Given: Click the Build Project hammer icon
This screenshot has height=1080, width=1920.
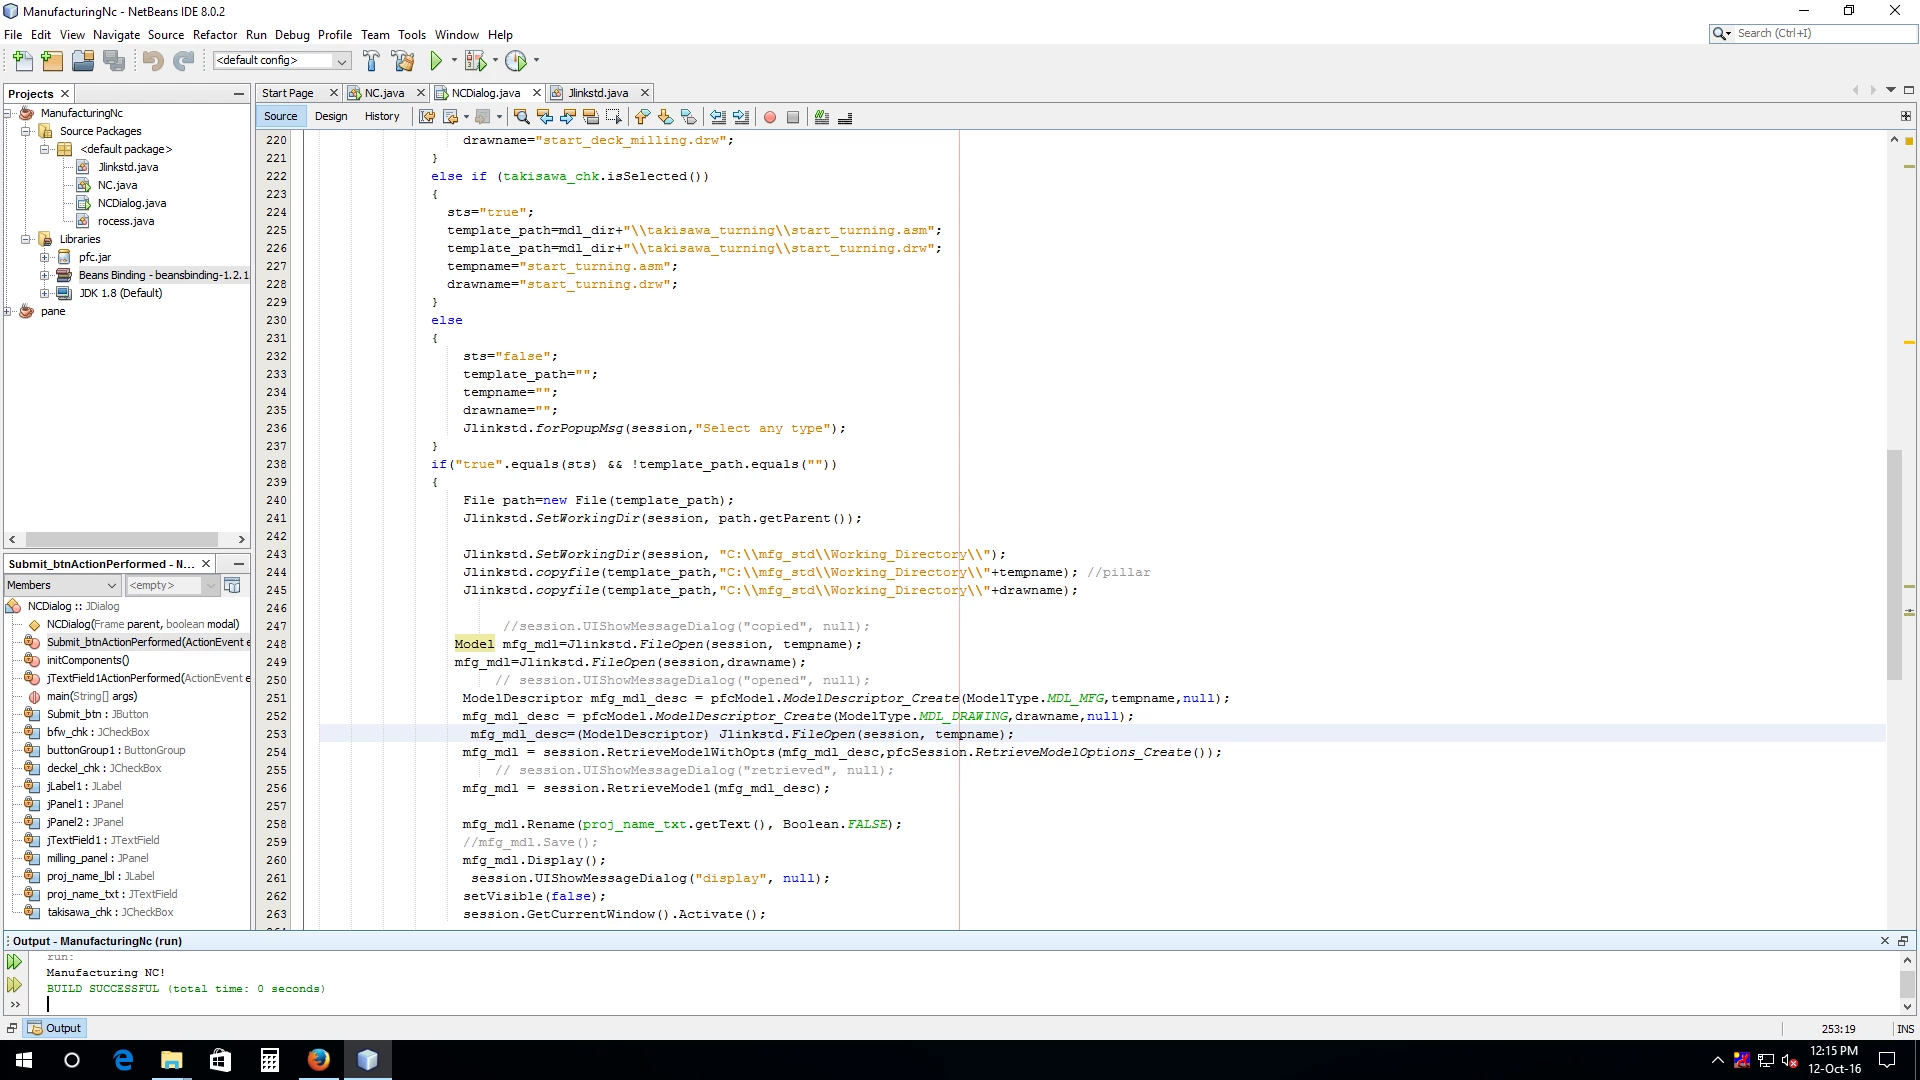Looking at the screenshot, I should 371,61.
